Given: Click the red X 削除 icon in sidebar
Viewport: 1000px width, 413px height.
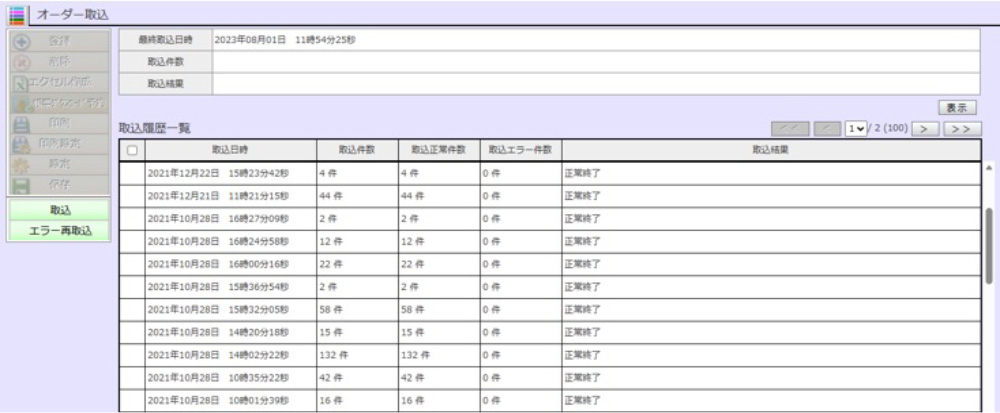Looking at the screenshot, I should coord(18,60).
